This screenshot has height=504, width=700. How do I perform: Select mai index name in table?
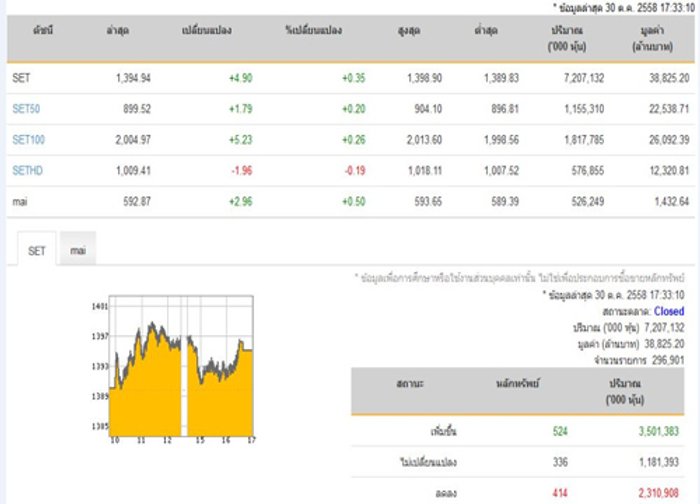pos(20,201)
